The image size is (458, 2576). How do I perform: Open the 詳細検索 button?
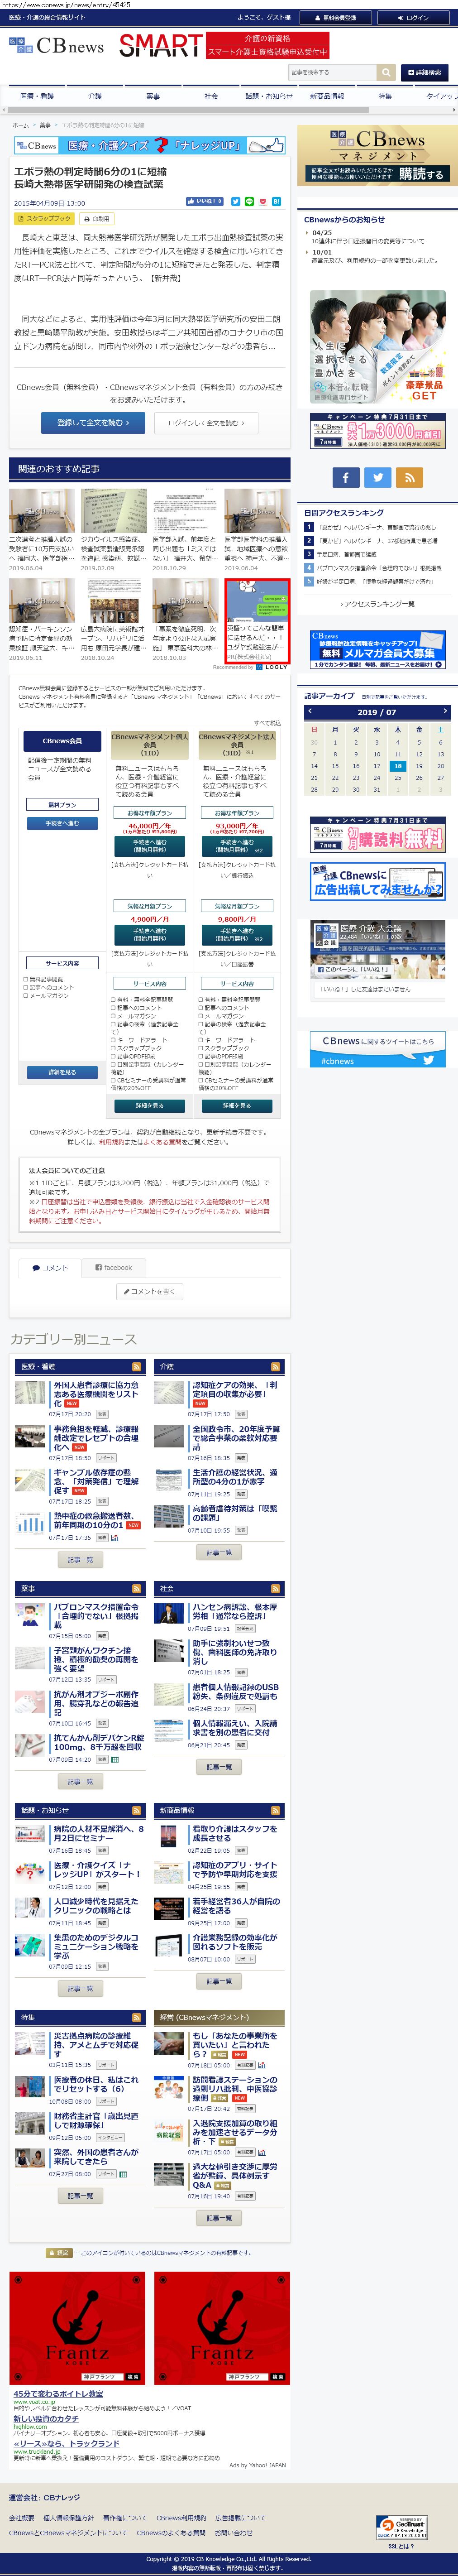[x=425, y=72]
